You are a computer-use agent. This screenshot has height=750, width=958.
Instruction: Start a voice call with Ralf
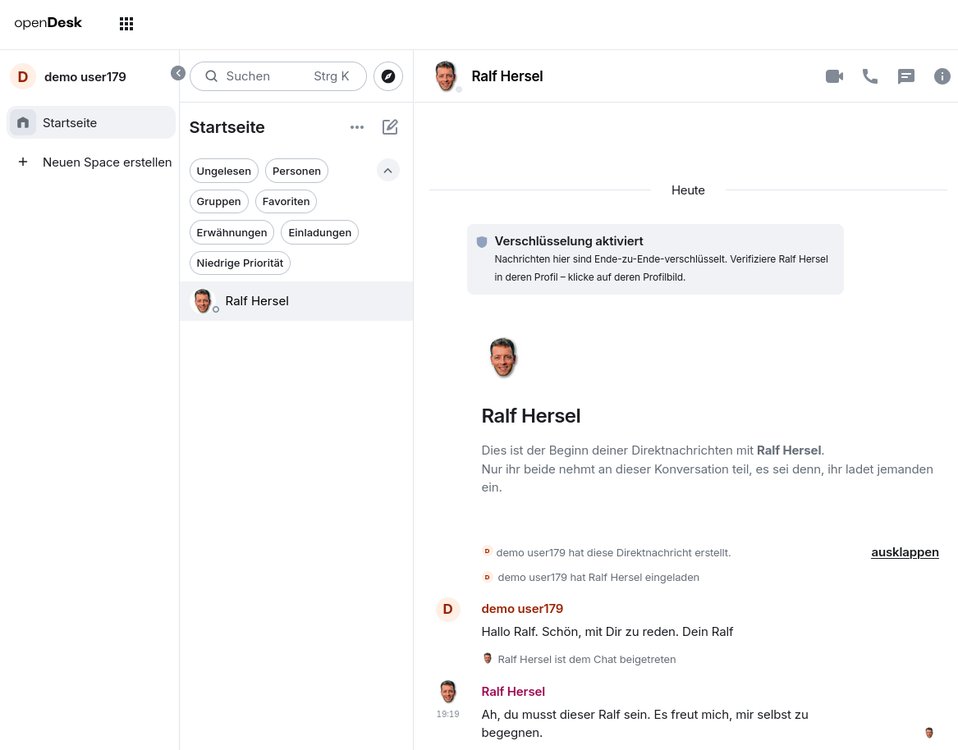click(870, 76)
